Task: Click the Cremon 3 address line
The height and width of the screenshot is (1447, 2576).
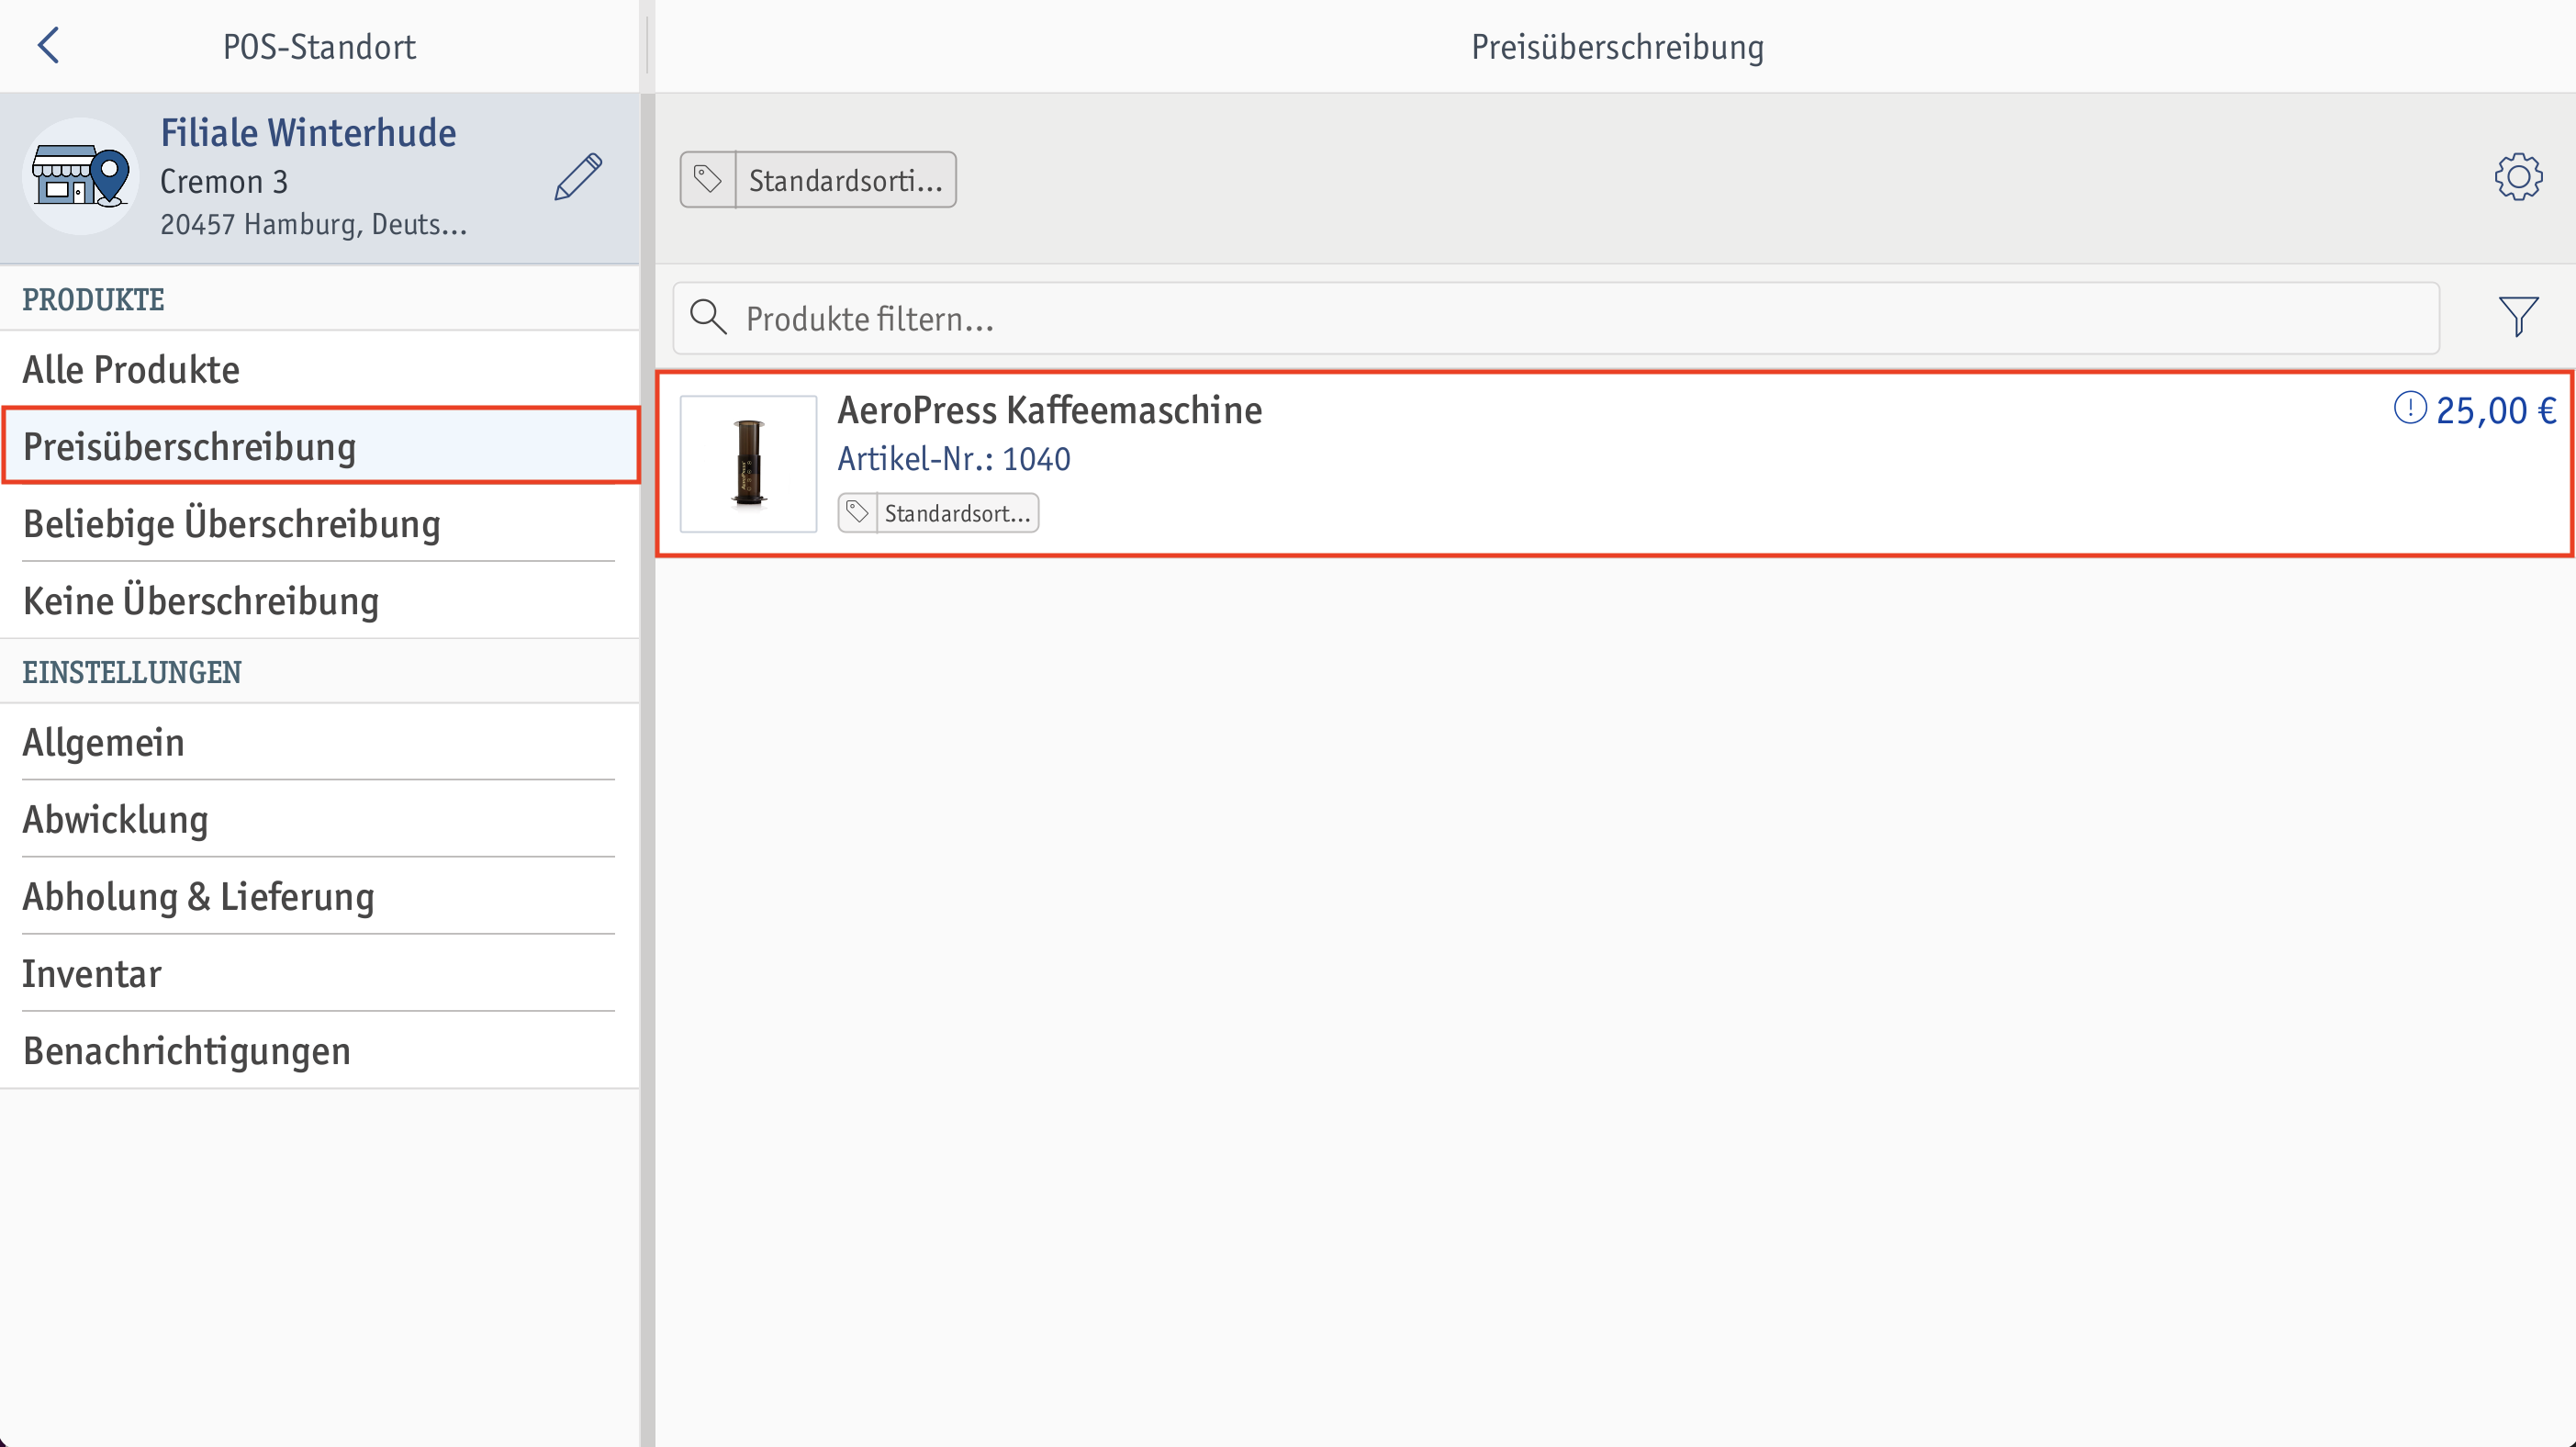Action: point(224,182)
